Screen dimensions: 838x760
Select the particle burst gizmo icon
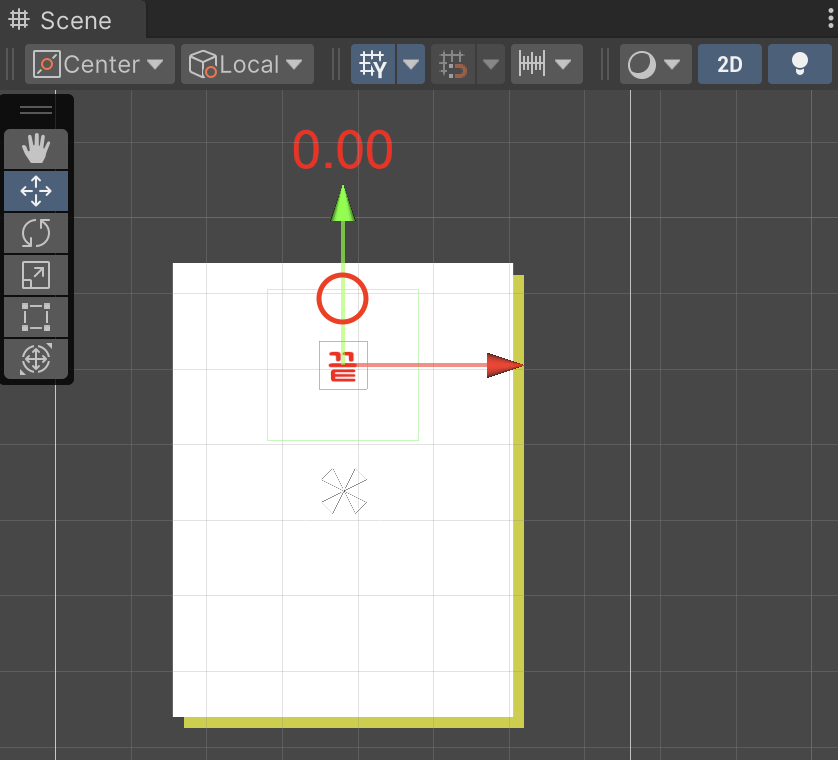click(x=344, y=491)
